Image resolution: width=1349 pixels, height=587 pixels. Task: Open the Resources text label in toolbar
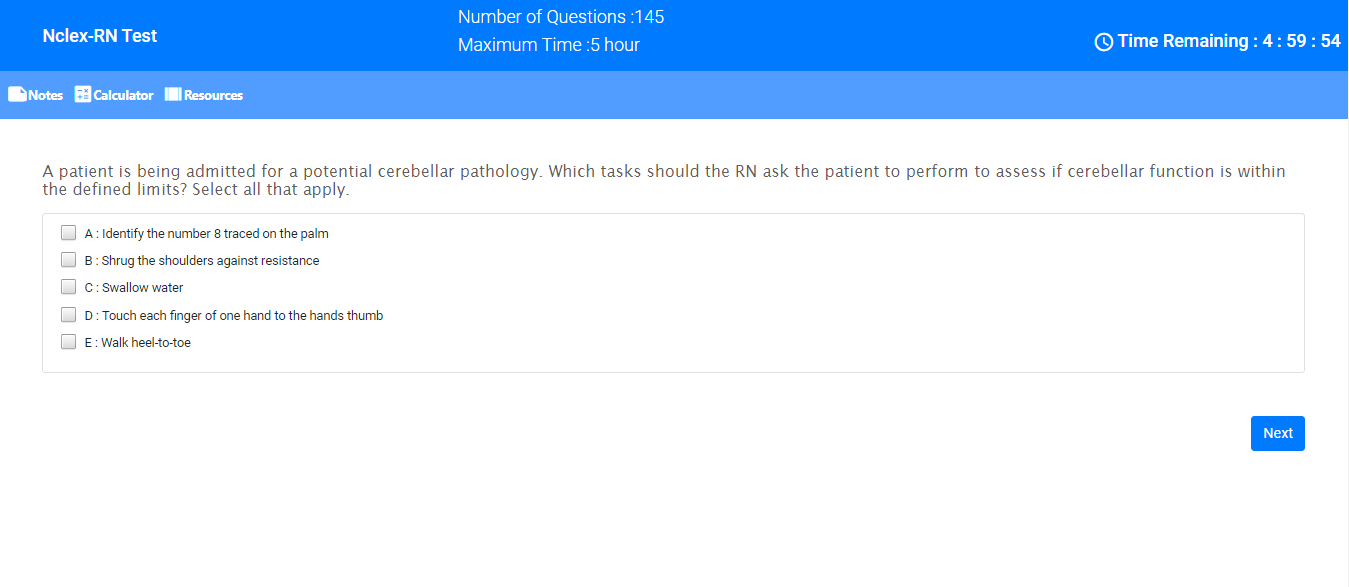tap(213, 96)
